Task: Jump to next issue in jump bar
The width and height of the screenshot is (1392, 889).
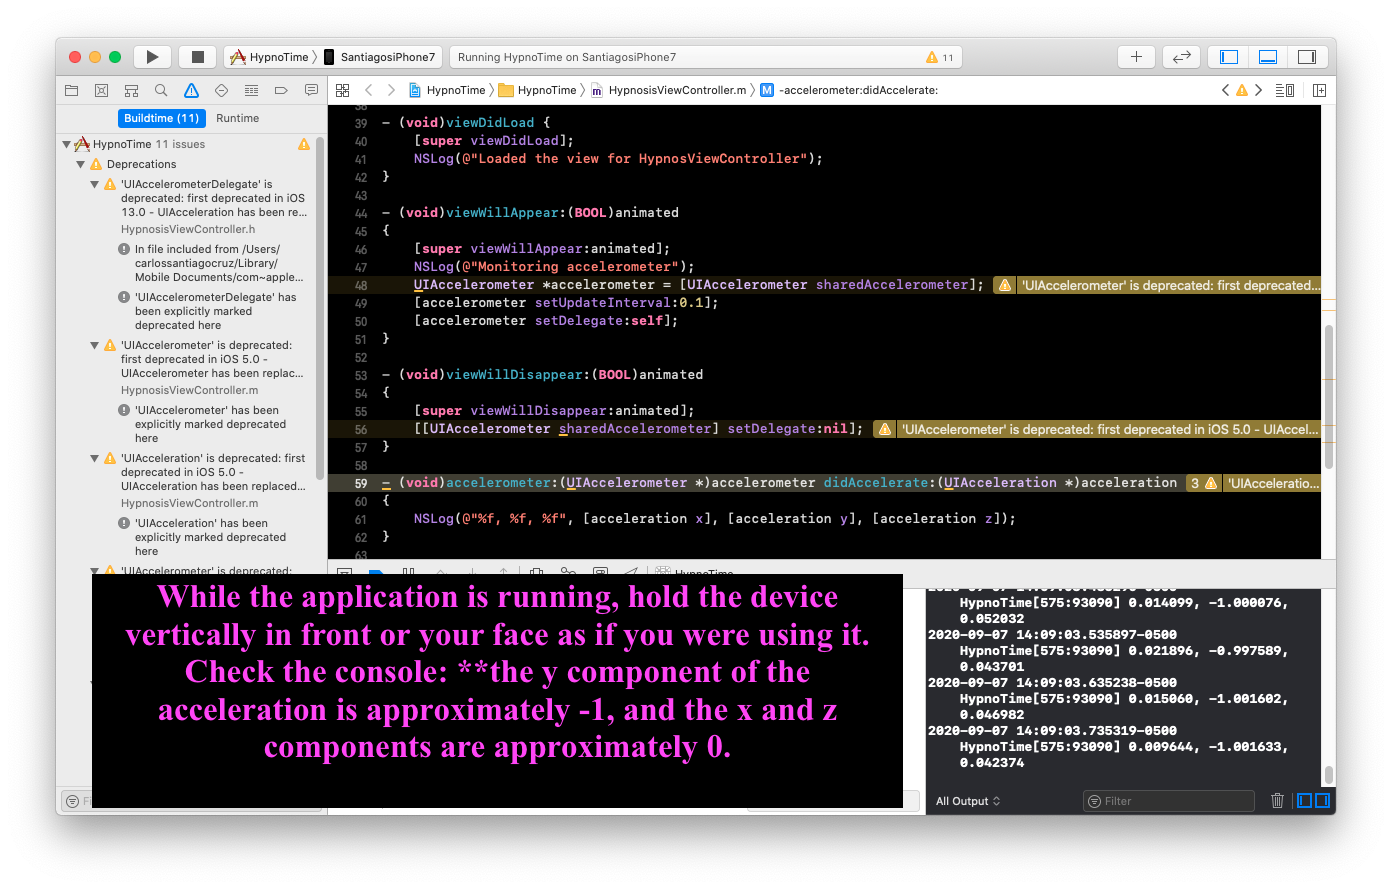Action: tap(1258, 90)
